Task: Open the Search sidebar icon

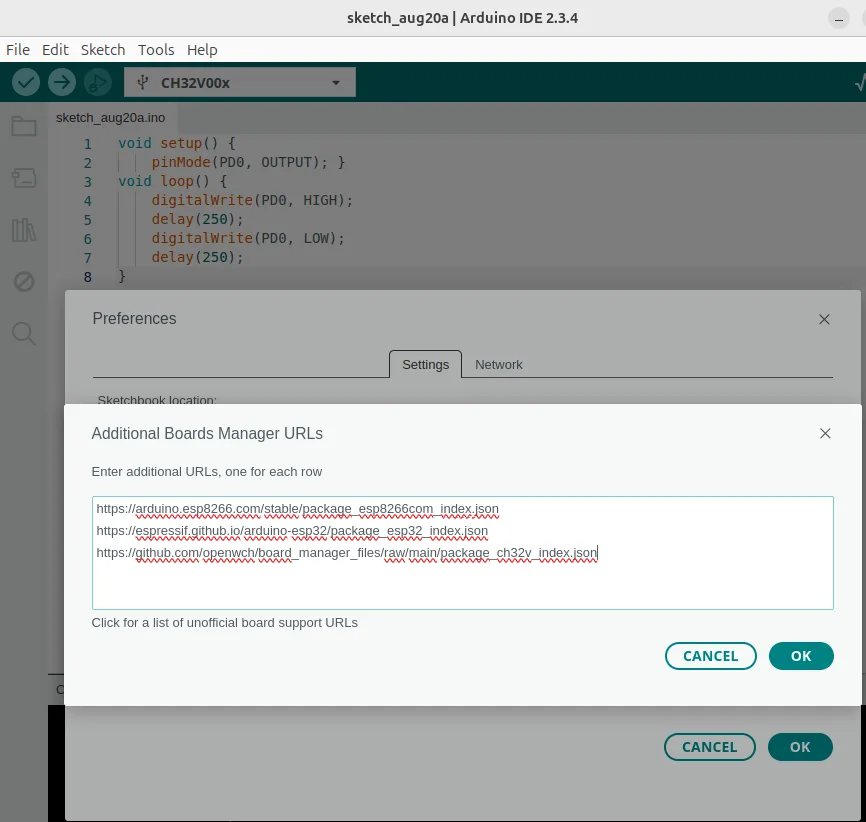Action: (x=24, y=334)
